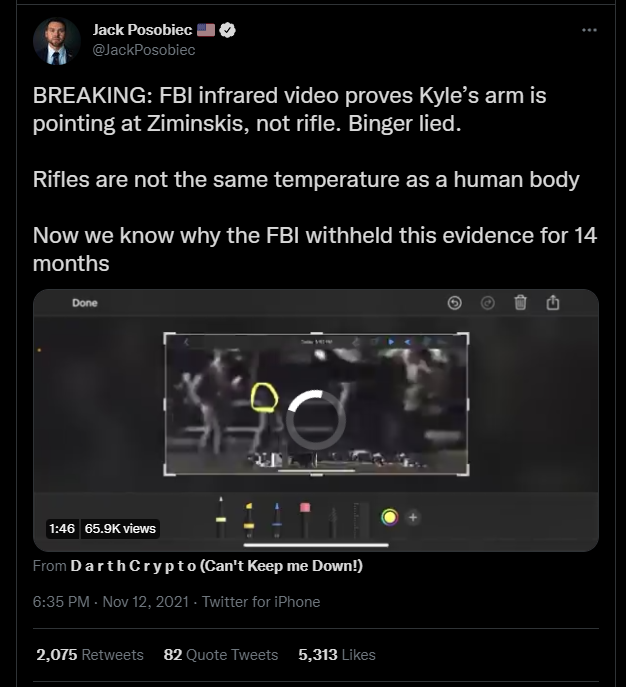The width and height of the screenshot is (626, 687).
Task: Select the black pen markup tool
Action: [x=221, y=517]
